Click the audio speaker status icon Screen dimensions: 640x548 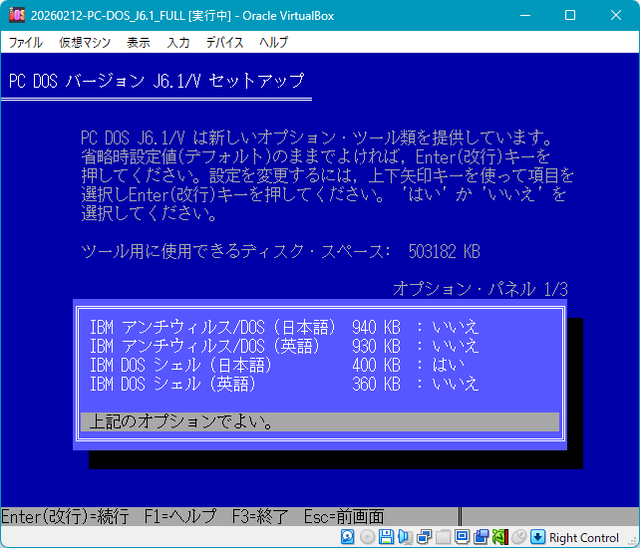(405, 537)
